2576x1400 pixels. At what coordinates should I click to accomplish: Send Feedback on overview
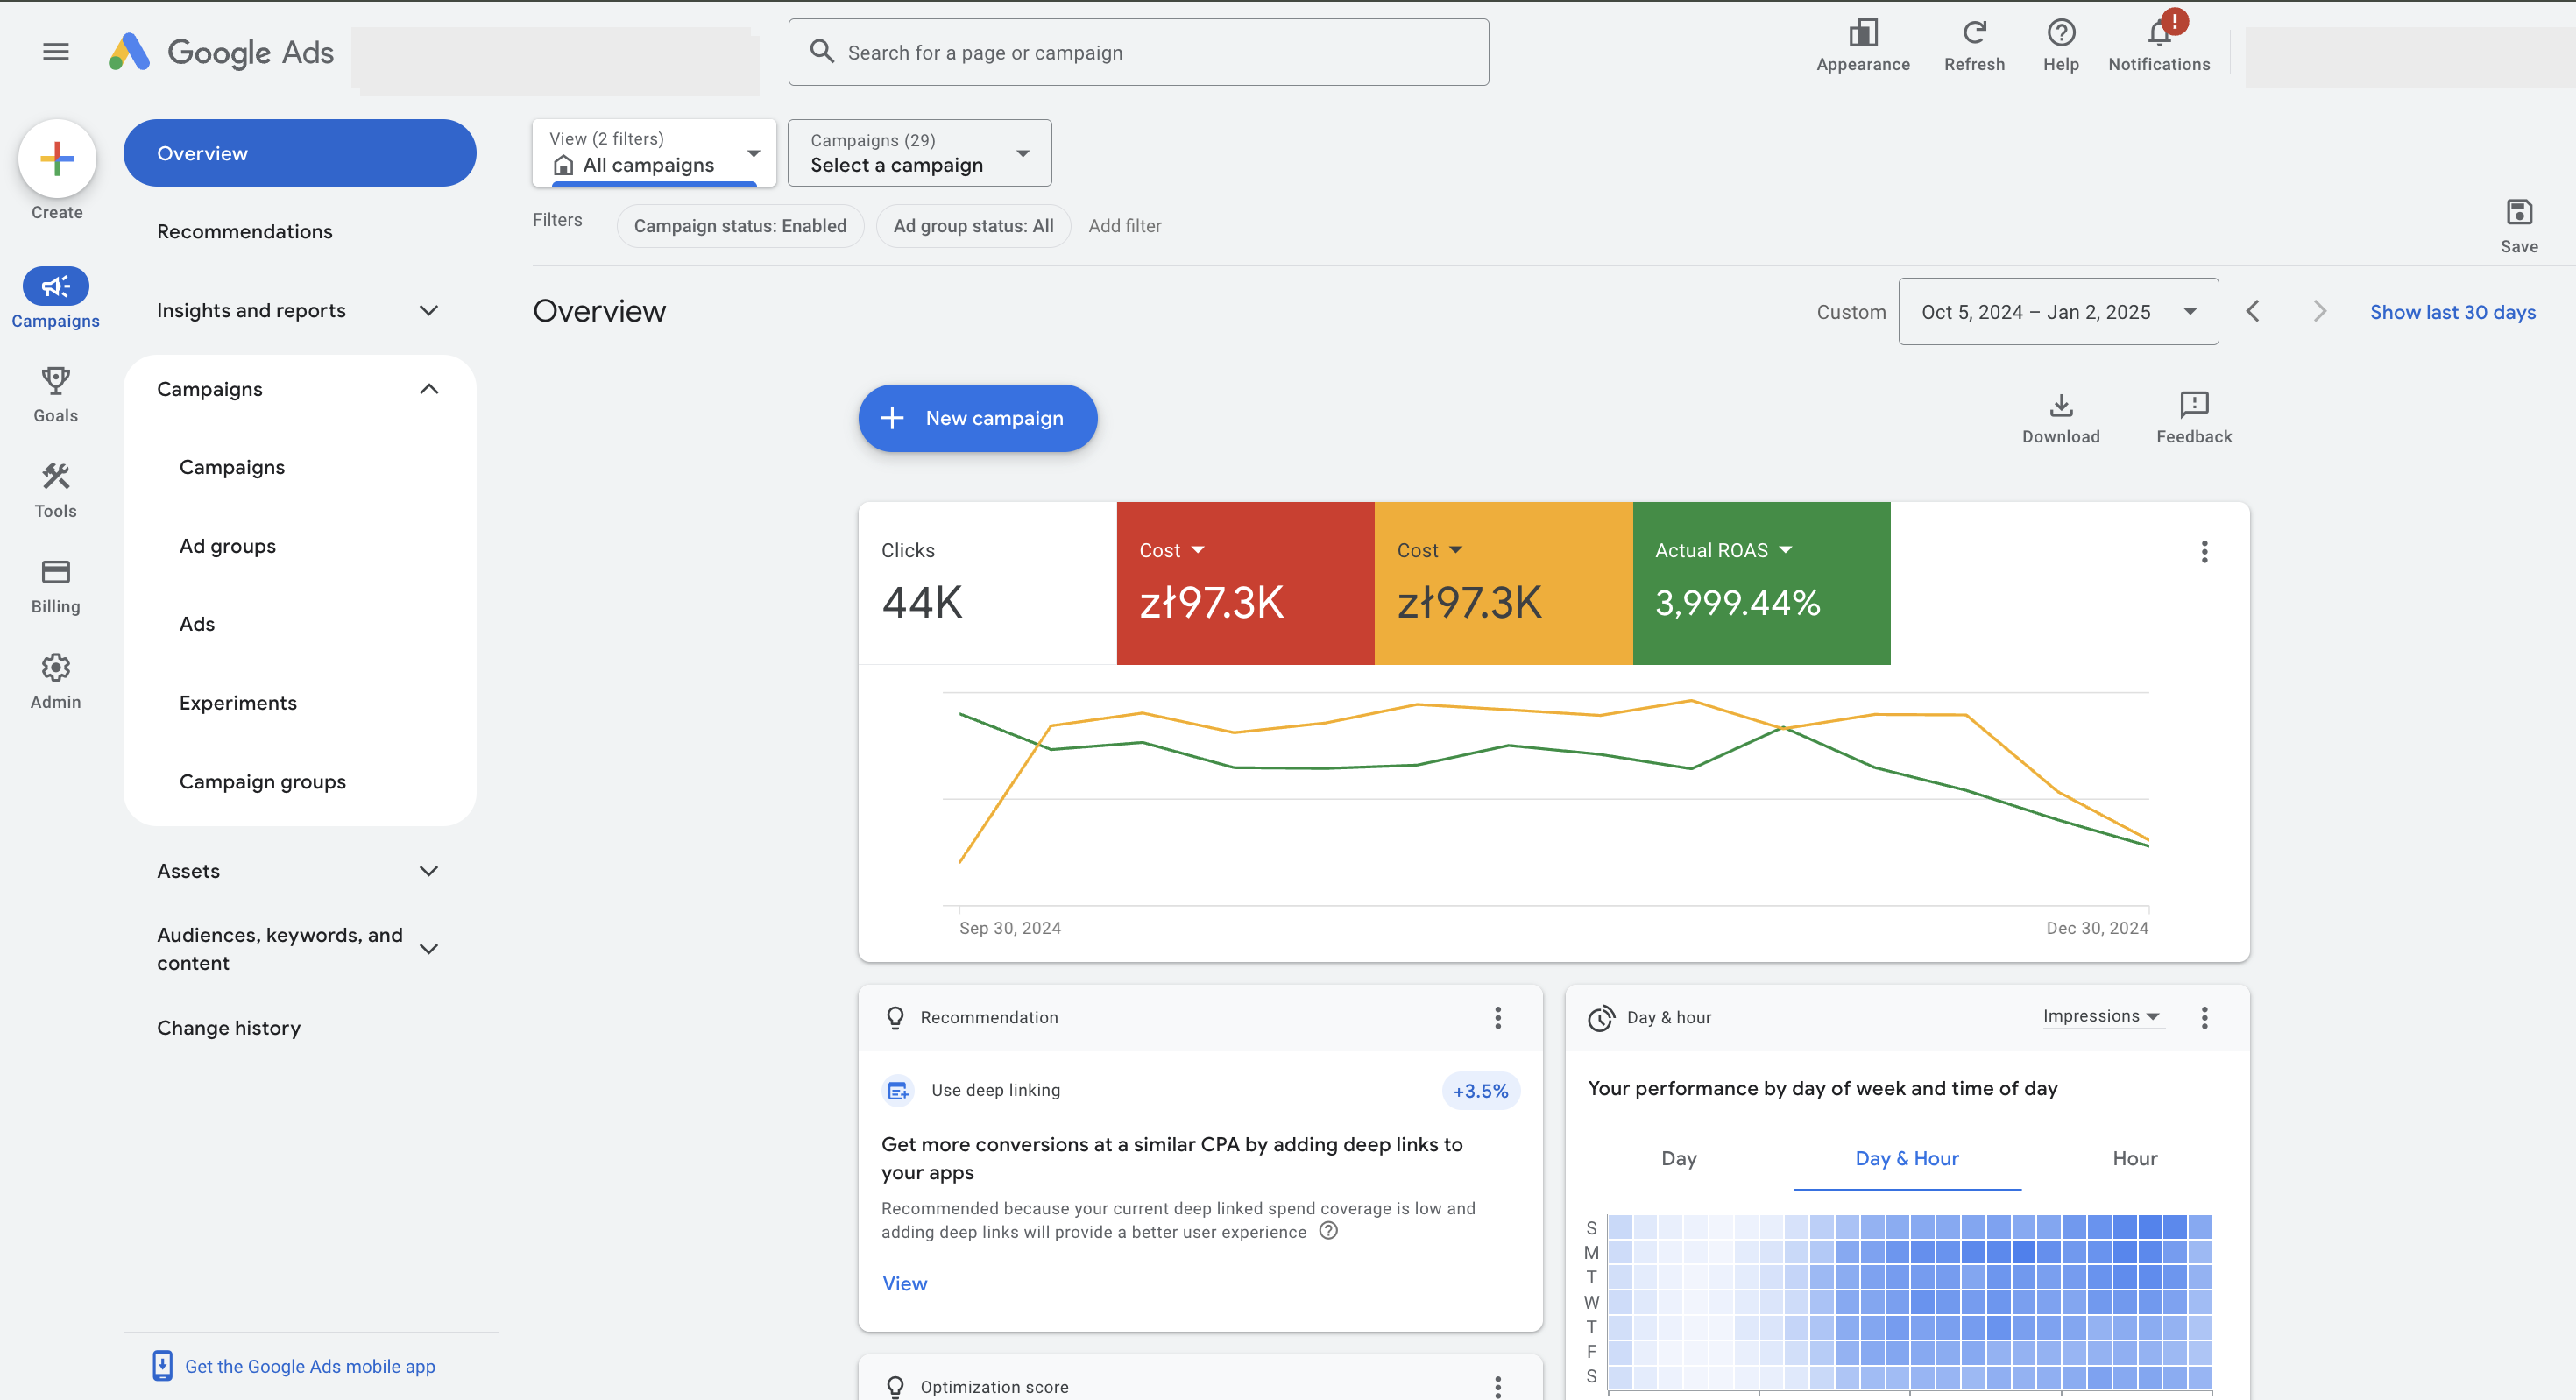coord(2193,418)
